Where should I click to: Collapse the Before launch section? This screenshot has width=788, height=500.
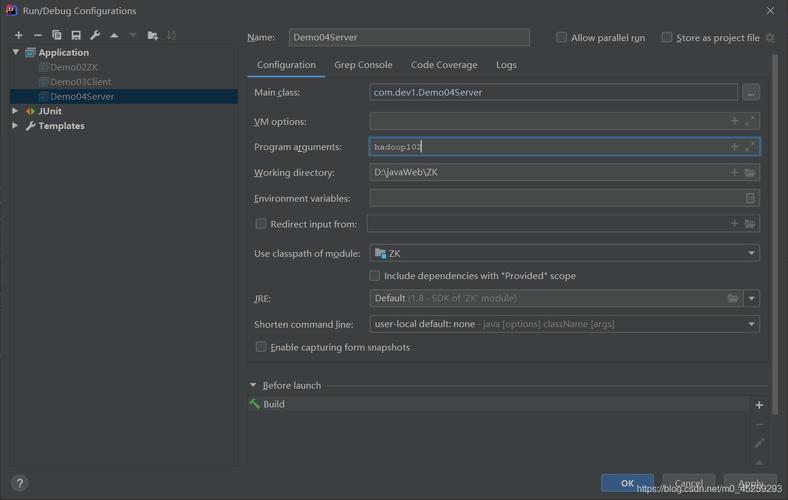tap(253, 385)
